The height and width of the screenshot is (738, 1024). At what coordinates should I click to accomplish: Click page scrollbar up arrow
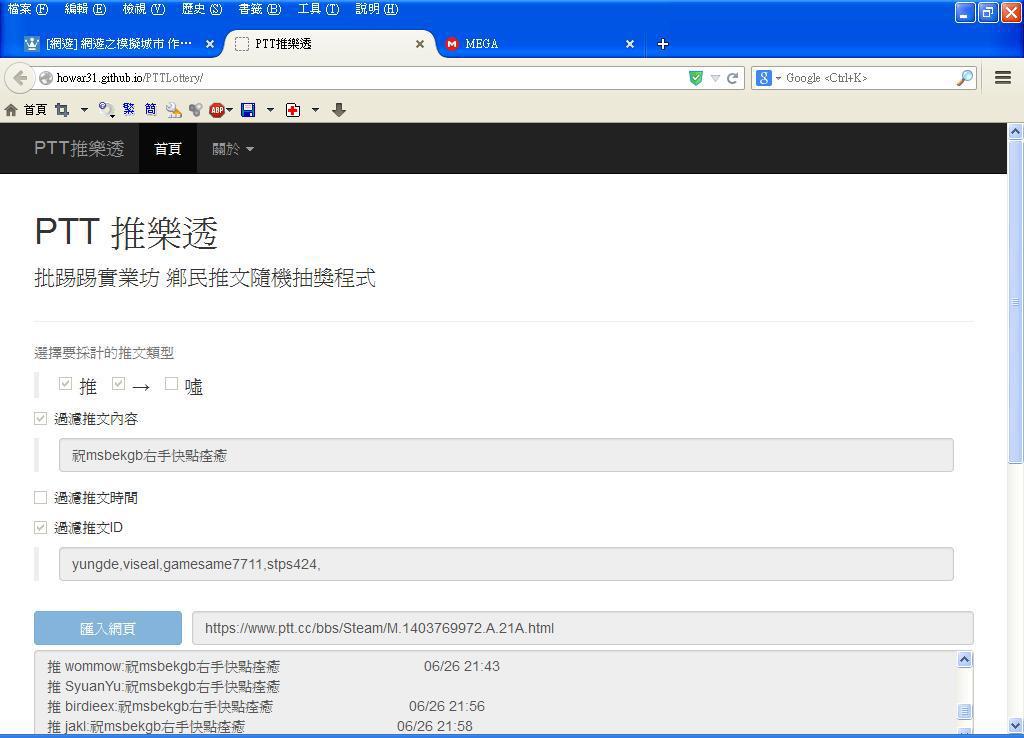click(1016, 132)
